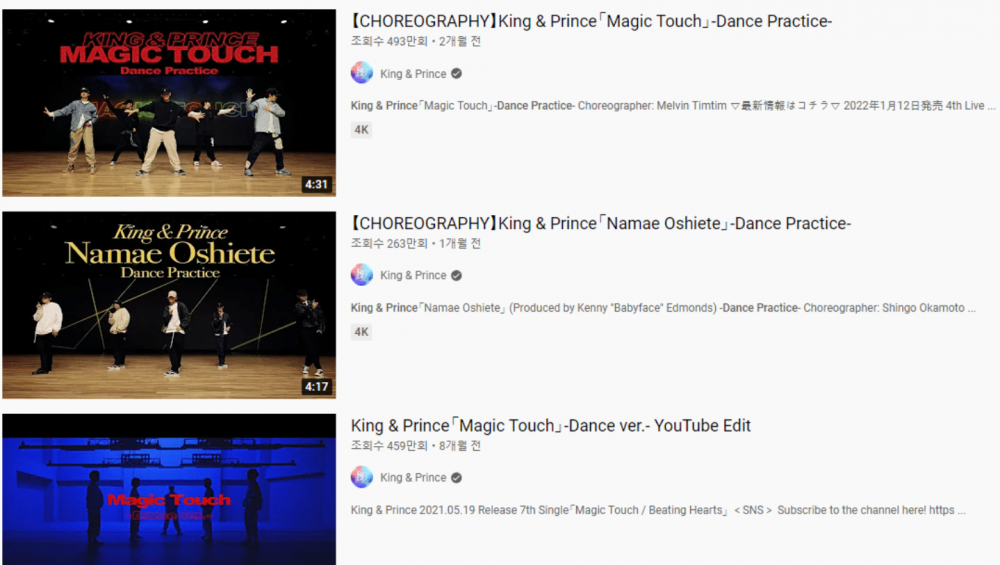The height and width of the screenshot is (565, 1000).
Task: Open blue Magic Touch Dance ver. thumbnail
Action: pos(169,489)
